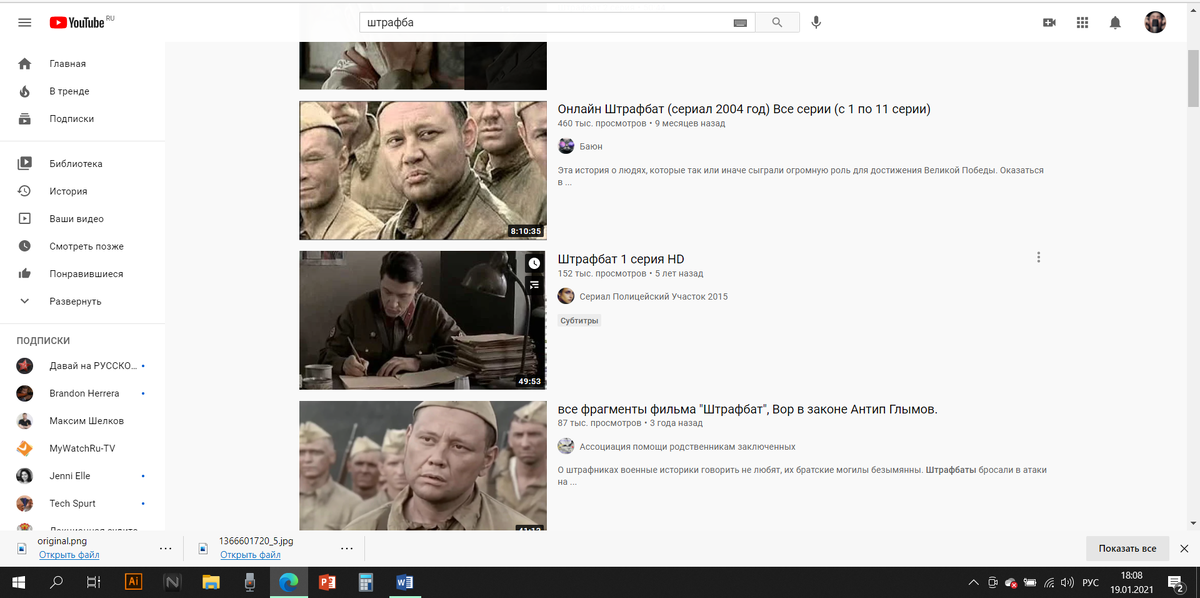Add Штрафбат 1 серия HD to watch later
The height and width of the screenshot is (598, 1200).
coord(534,263)
